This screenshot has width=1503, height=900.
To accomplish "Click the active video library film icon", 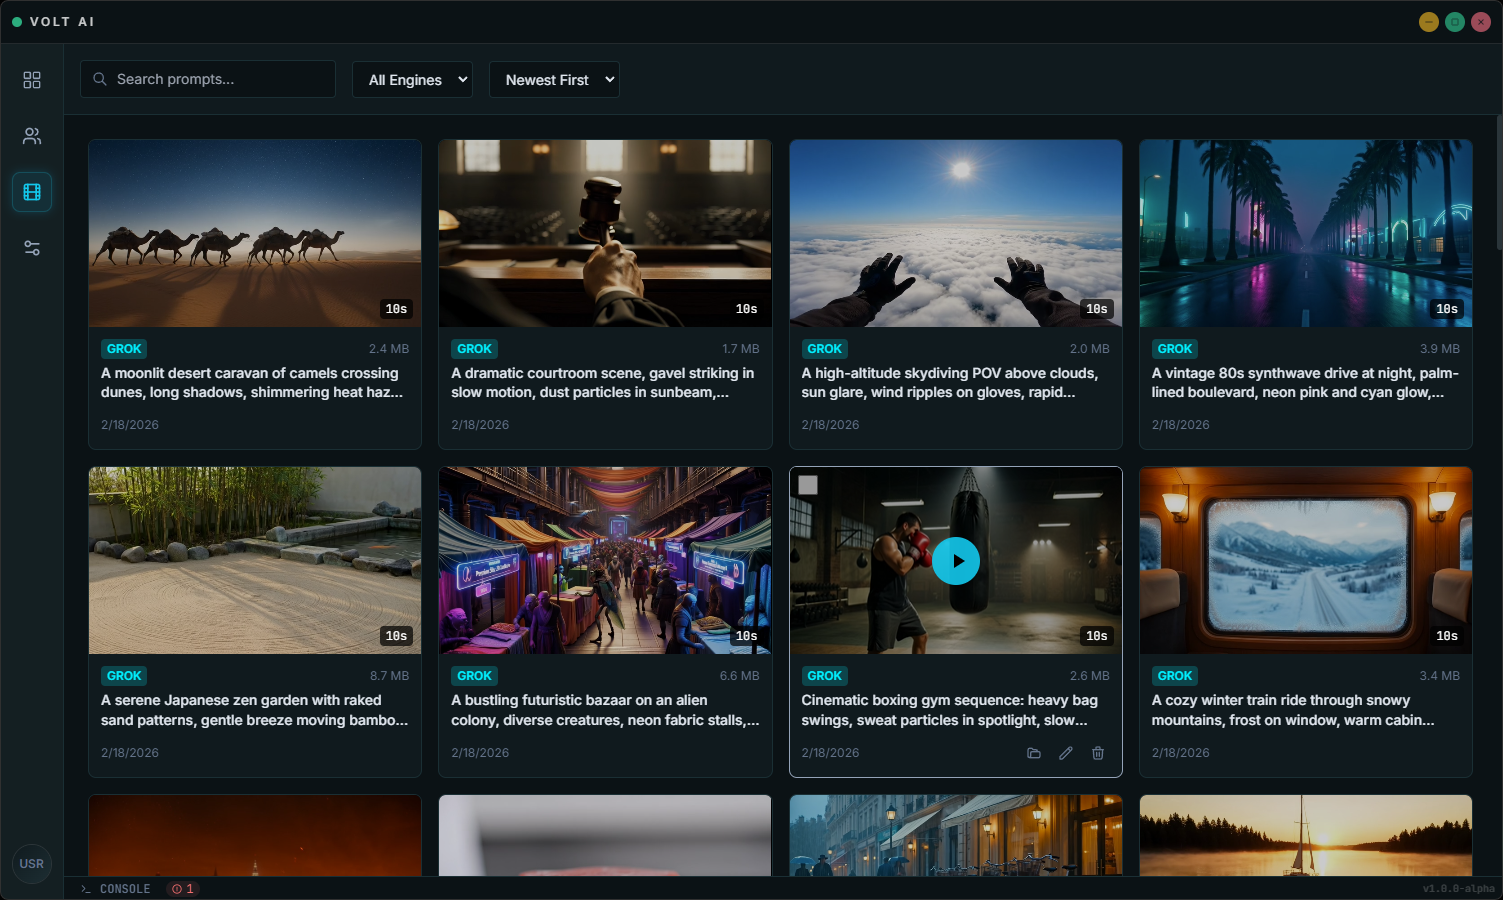I will 31,192.
